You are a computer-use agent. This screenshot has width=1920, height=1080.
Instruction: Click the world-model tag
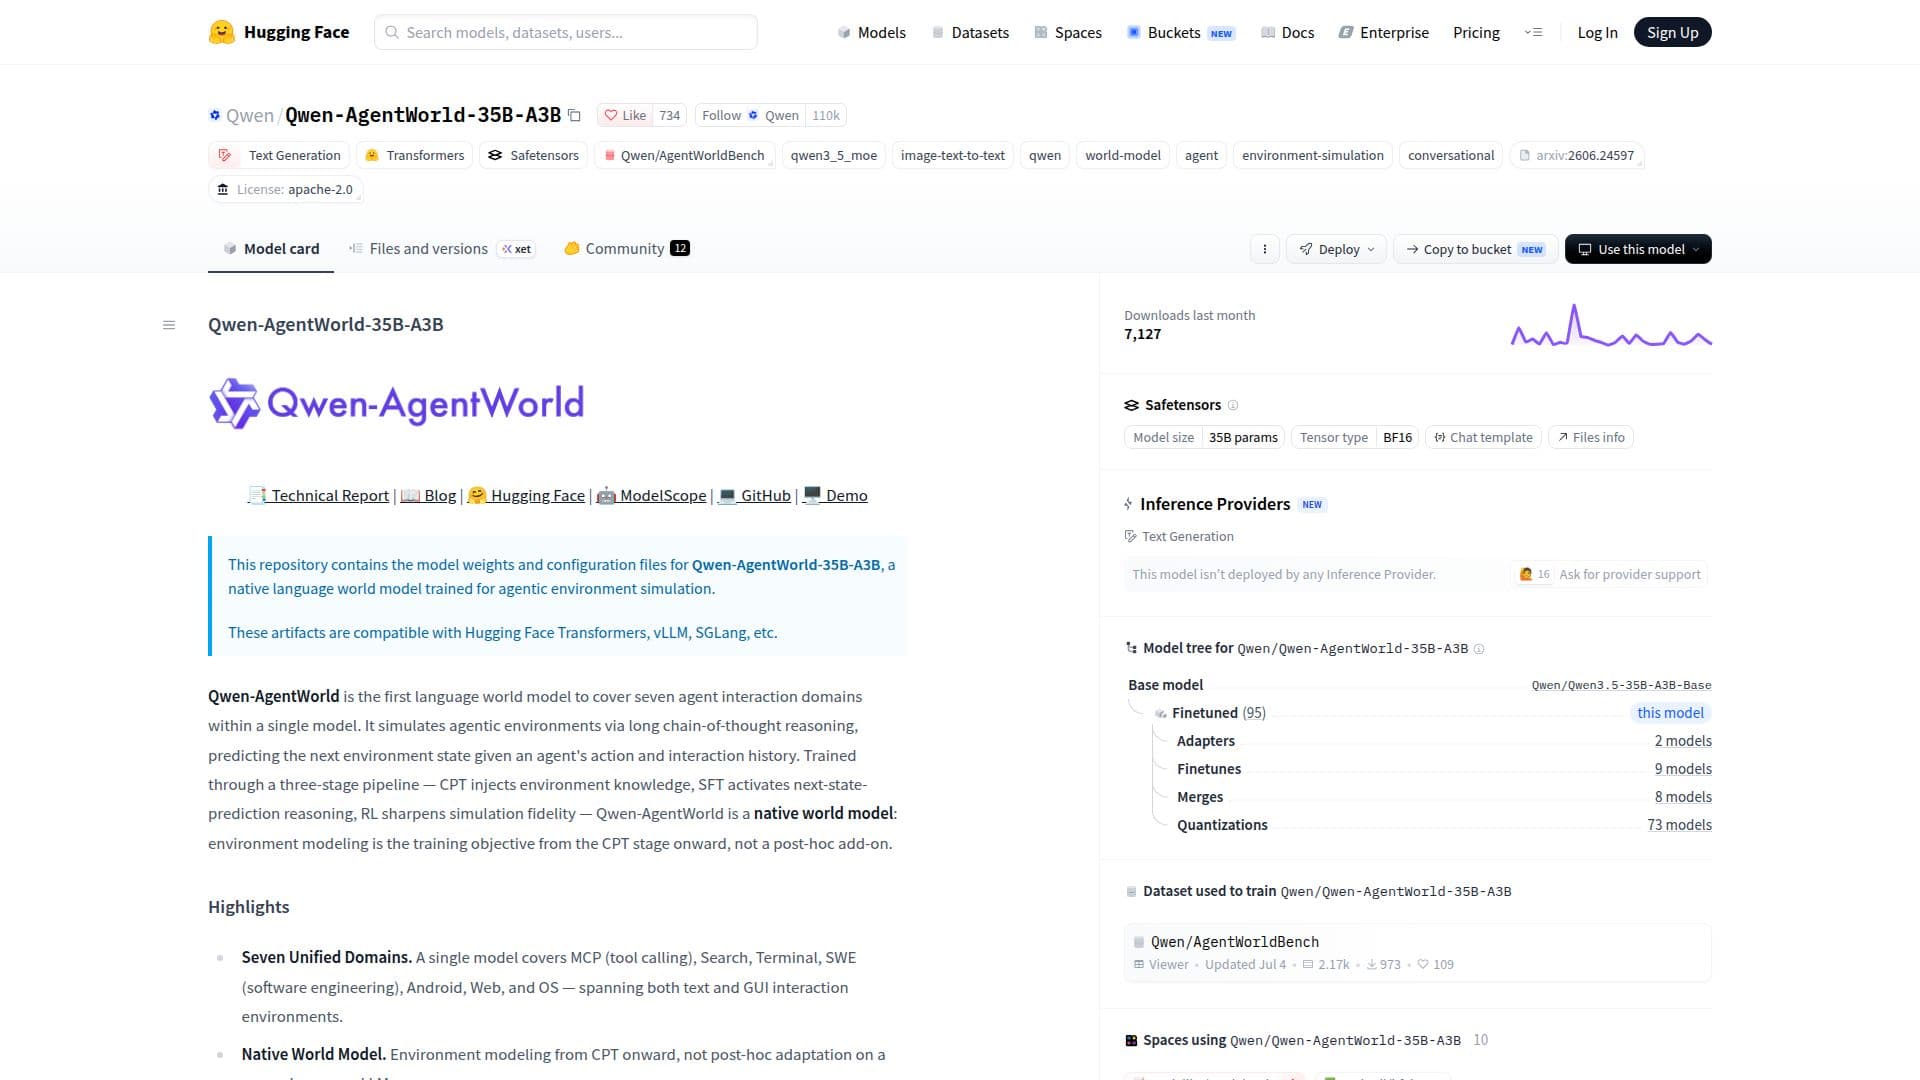point(1122,155)
